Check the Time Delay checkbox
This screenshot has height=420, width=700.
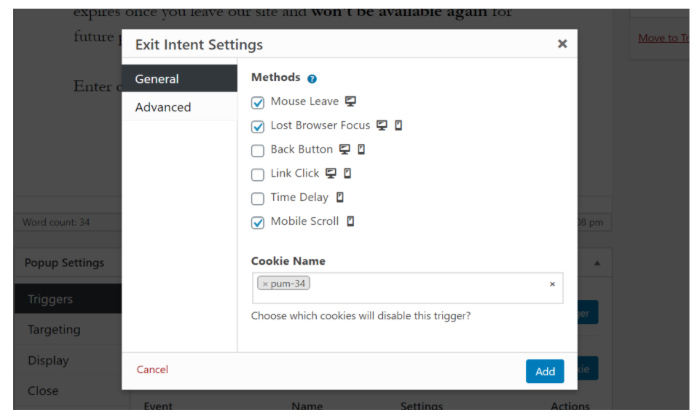click(x=258, y=198)
